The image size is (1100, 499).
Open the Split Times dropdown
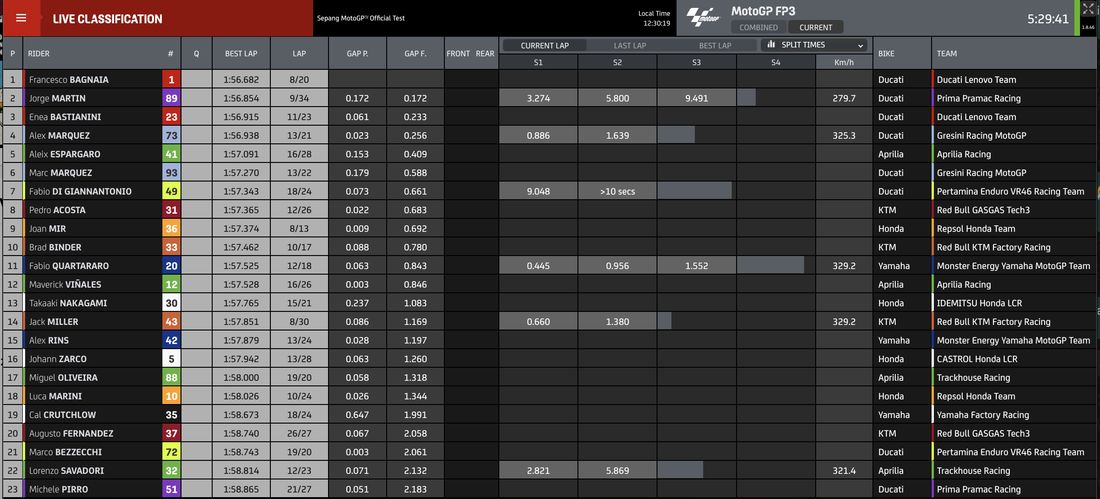814,45
